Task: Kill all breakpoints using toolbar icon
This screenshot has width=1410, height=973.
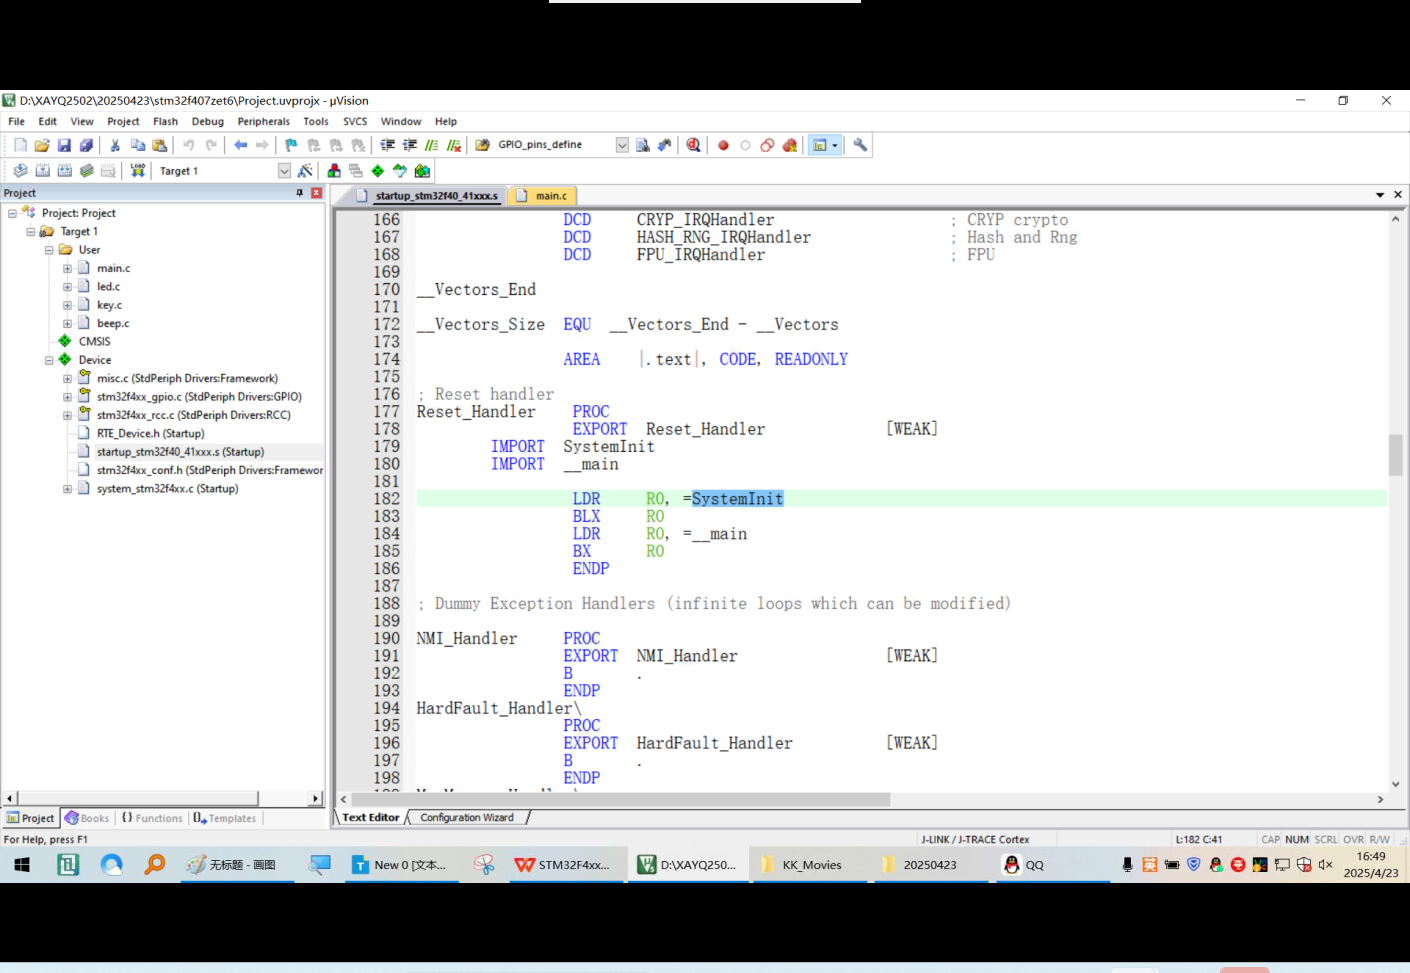Action: click(789, 144)
